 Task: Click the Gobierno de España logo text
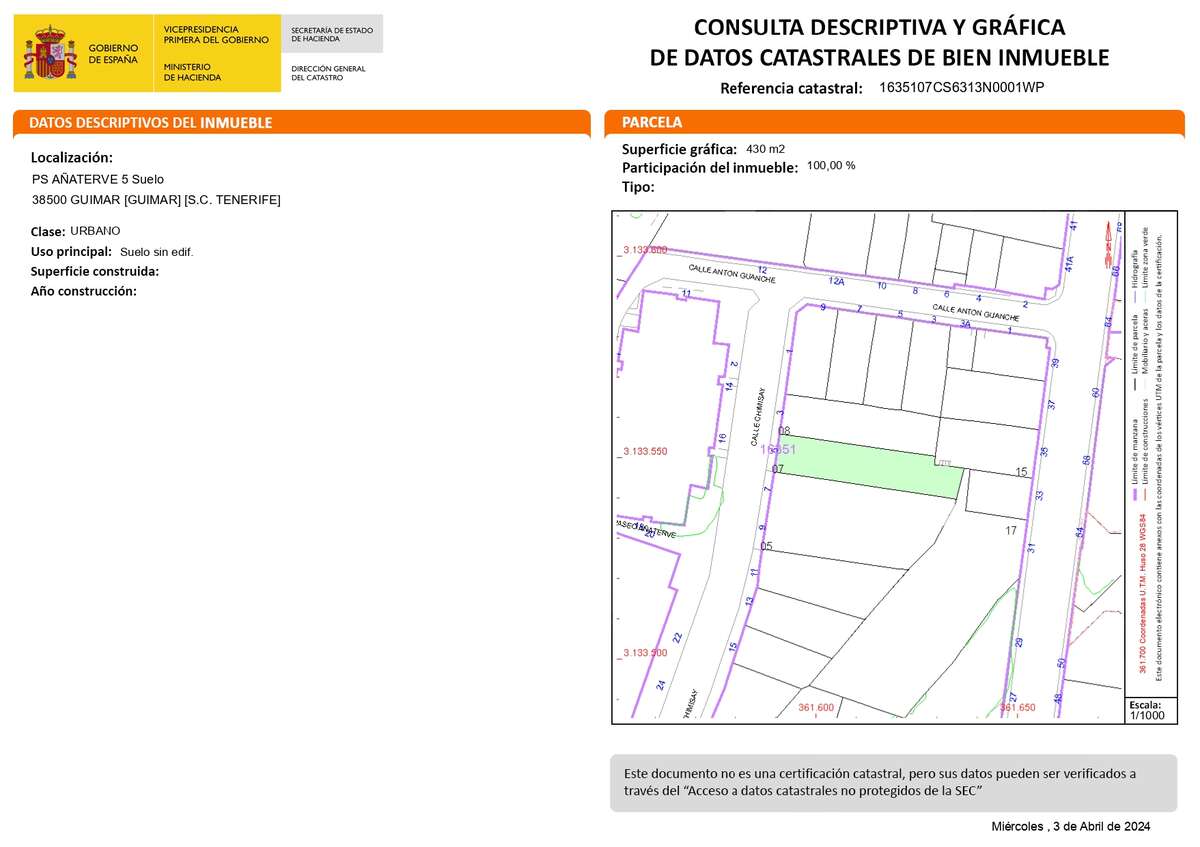point(113,54)
